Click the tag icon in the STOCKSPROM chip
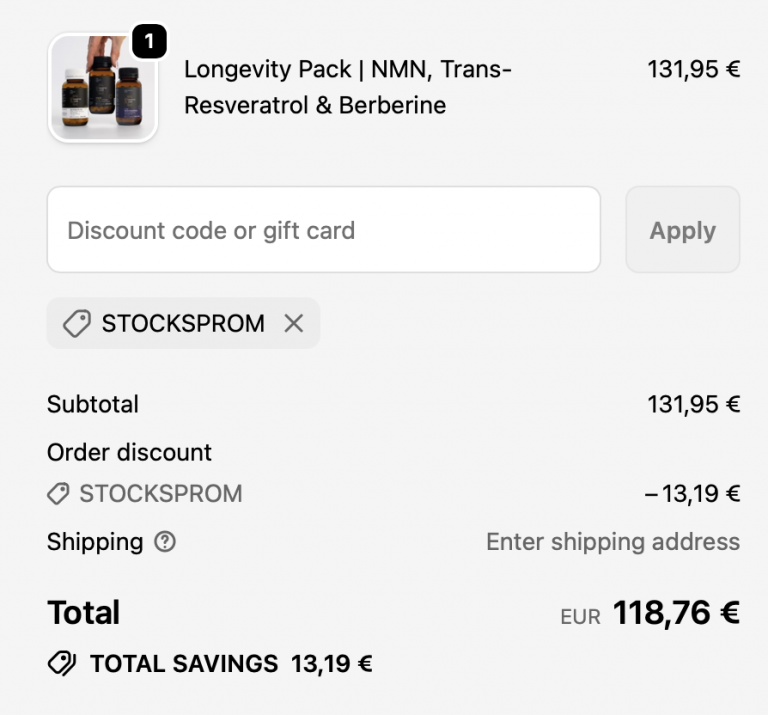This screenshot has width=768, height=715. [76, 324]
